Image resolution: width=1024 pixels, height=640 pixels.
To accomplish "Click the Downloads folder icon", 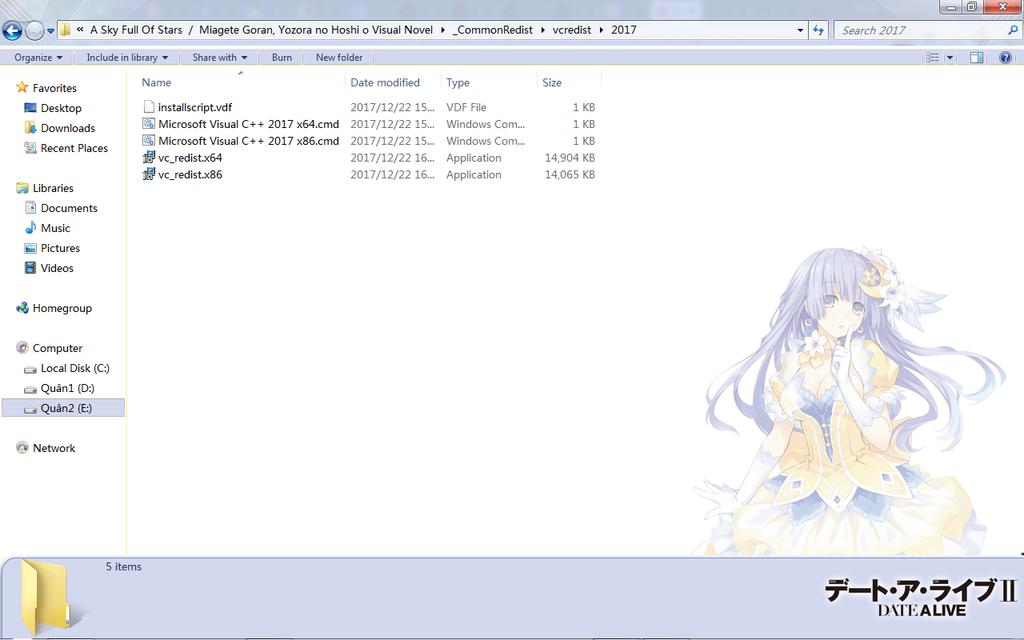I will coord(30,128).
